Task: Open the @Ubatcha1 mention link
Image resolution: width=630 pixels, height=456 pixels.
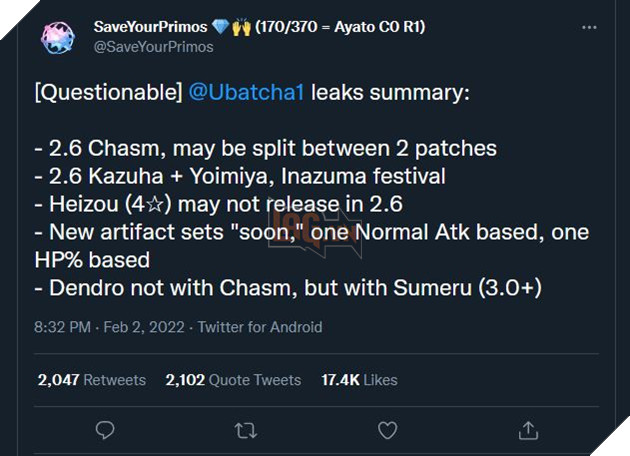Action: (x=246, y=92)
